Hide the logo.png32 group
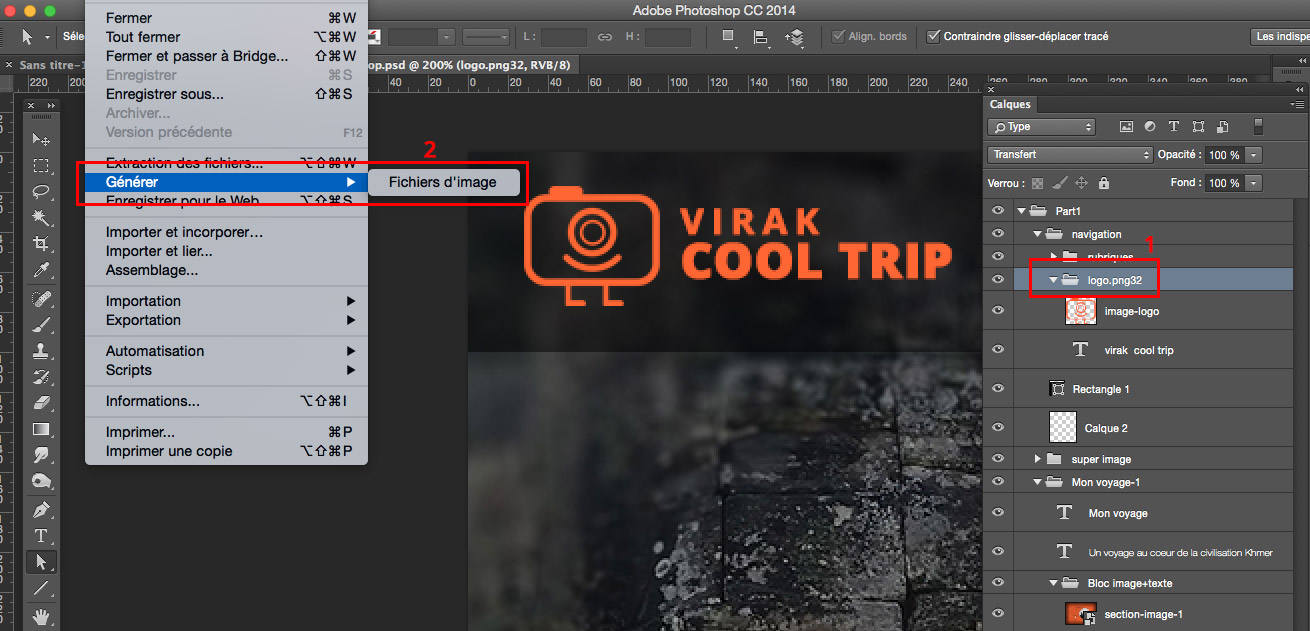The image size is (1310, 631). click(x=997, y=280)
